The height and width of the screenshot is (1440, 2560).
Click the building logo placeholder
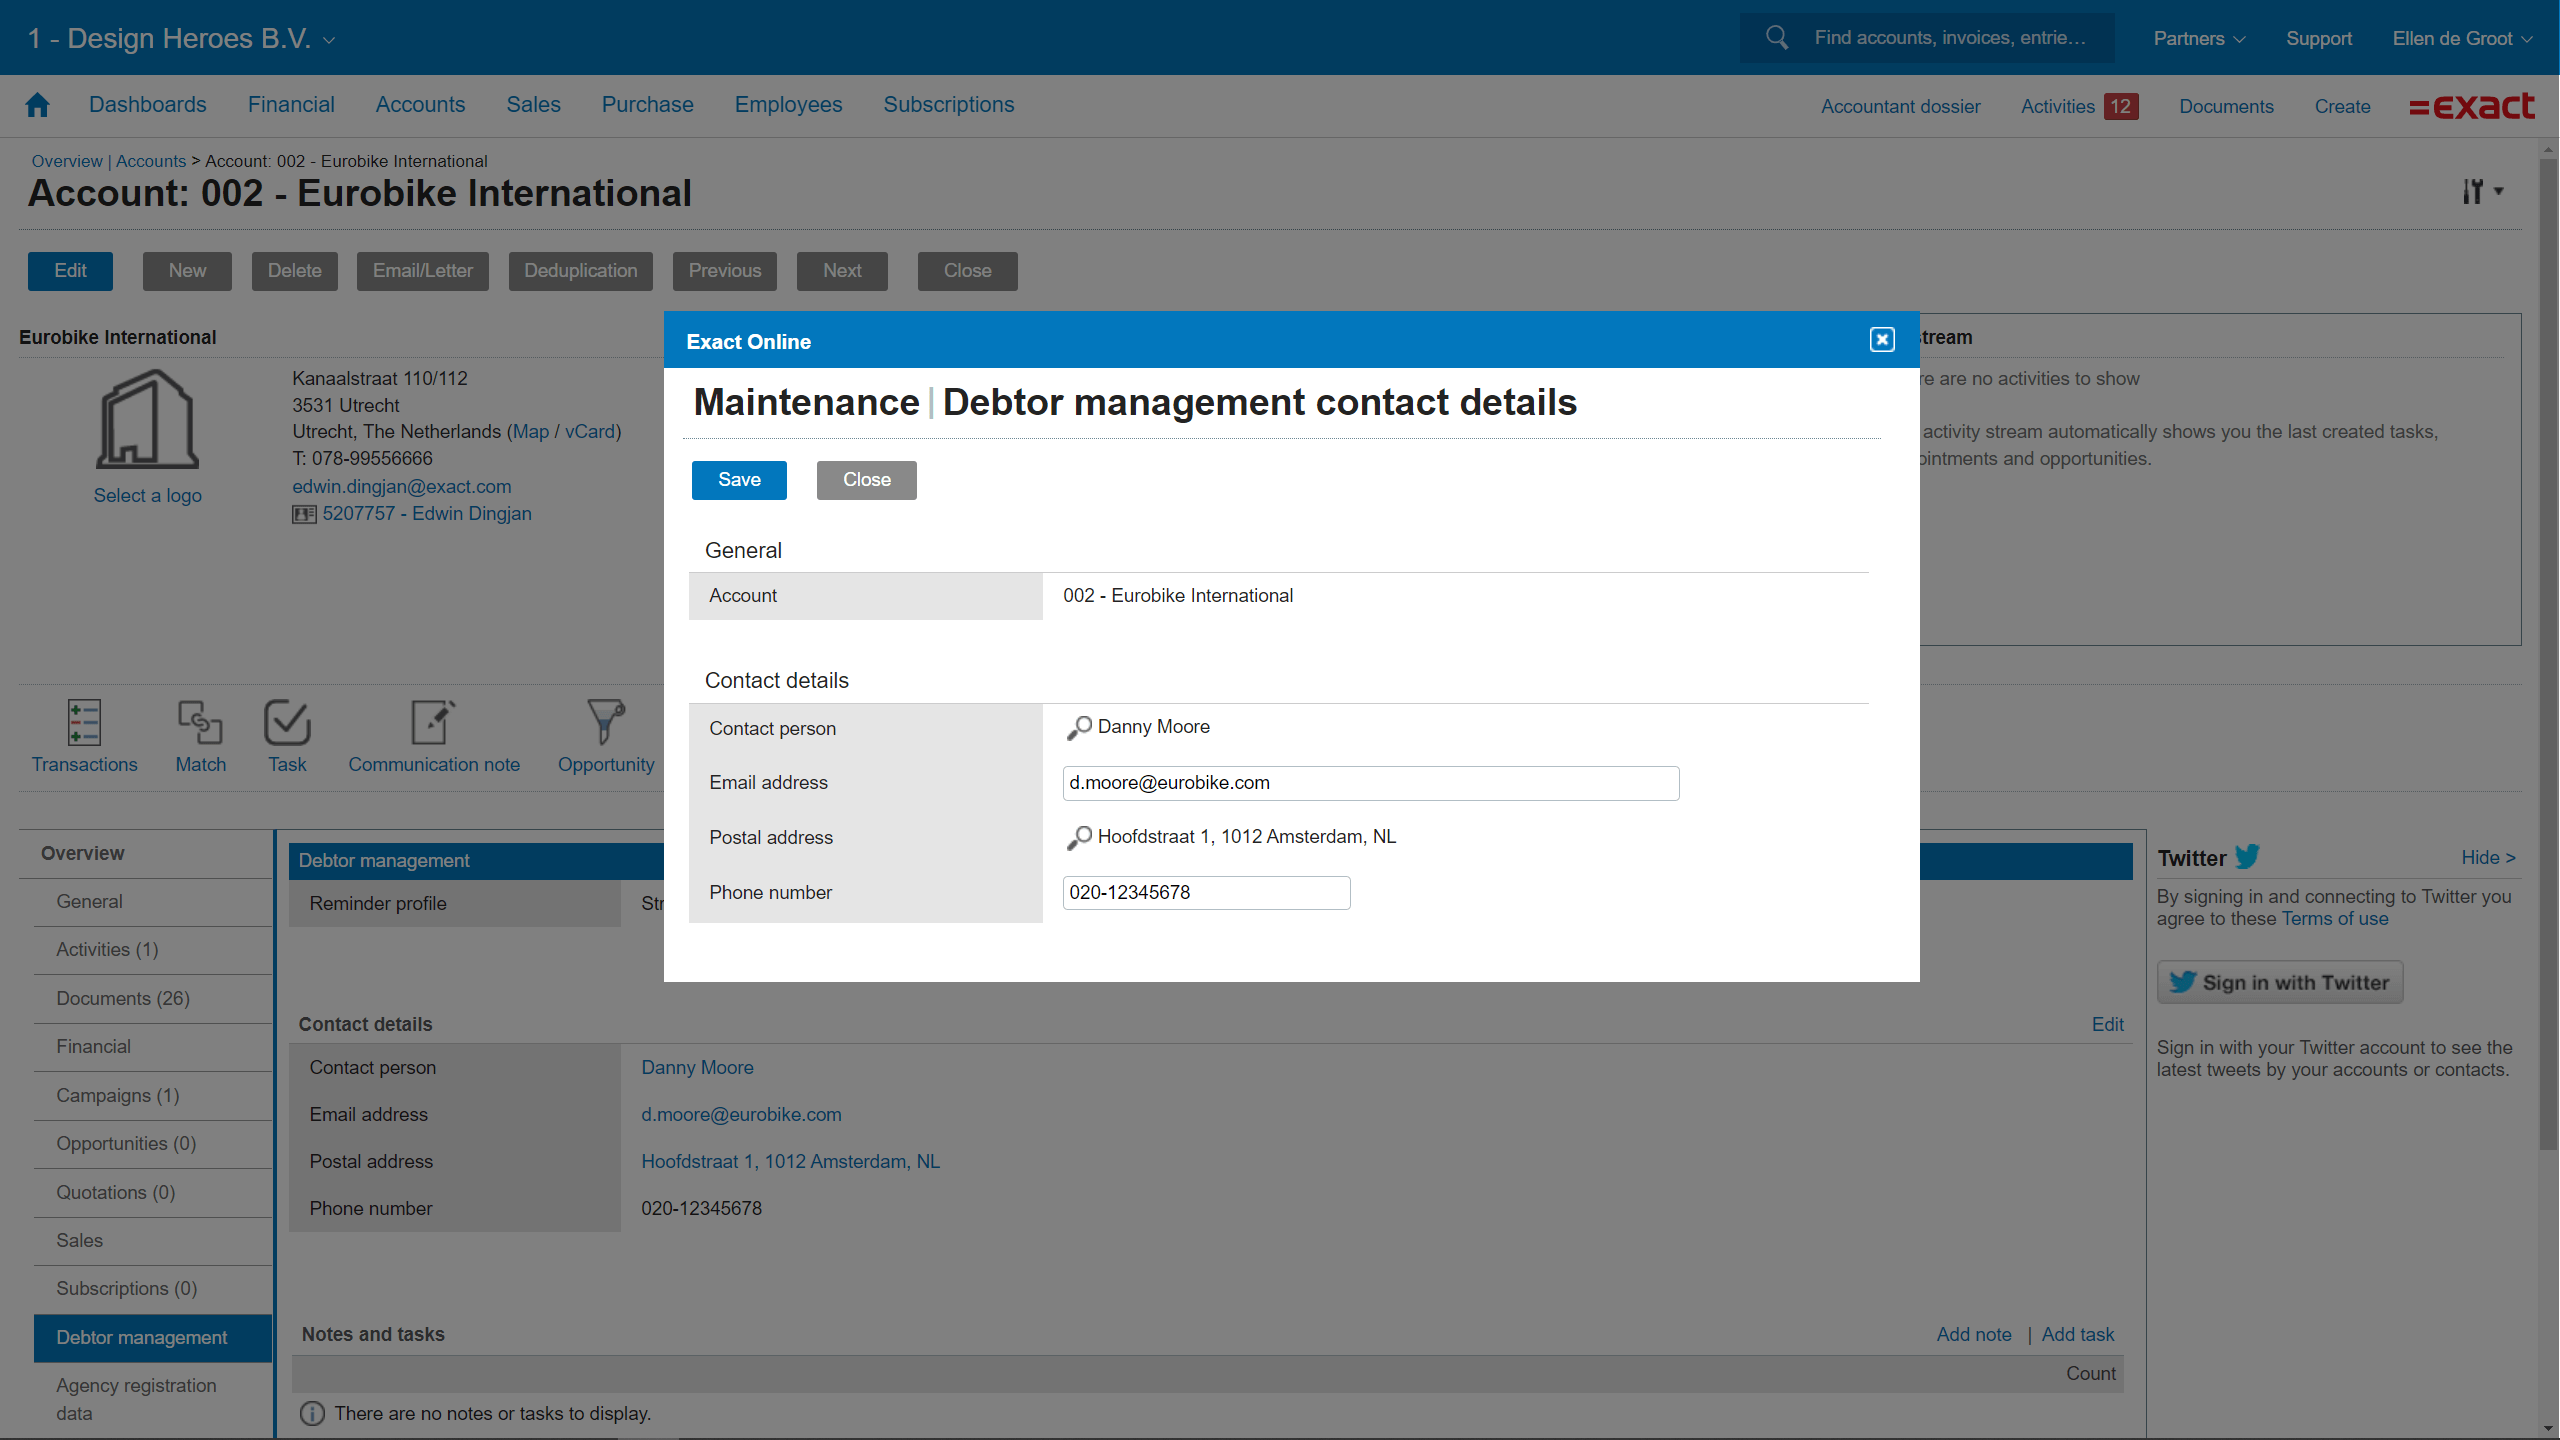148,419
